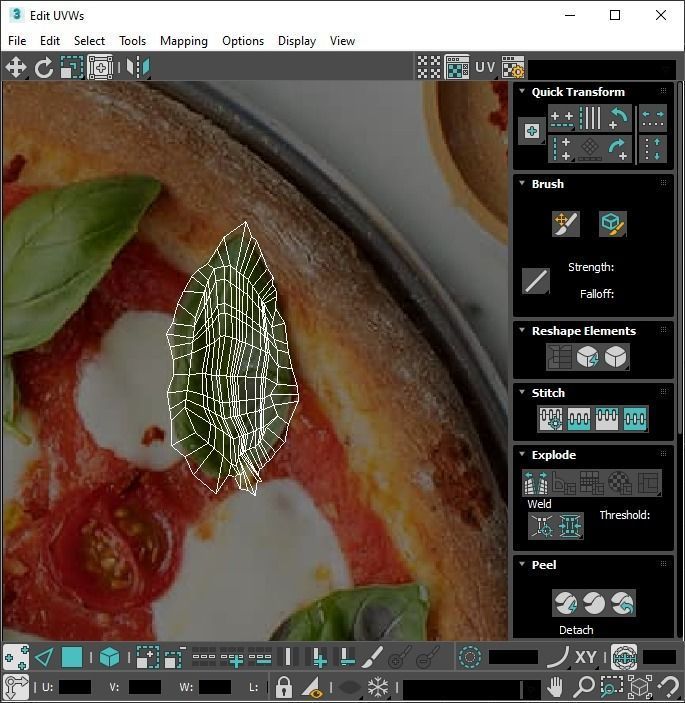Toggle Absolute/Relative typein arrows icon
Viewport: 685px width, 703px height.
16,686
